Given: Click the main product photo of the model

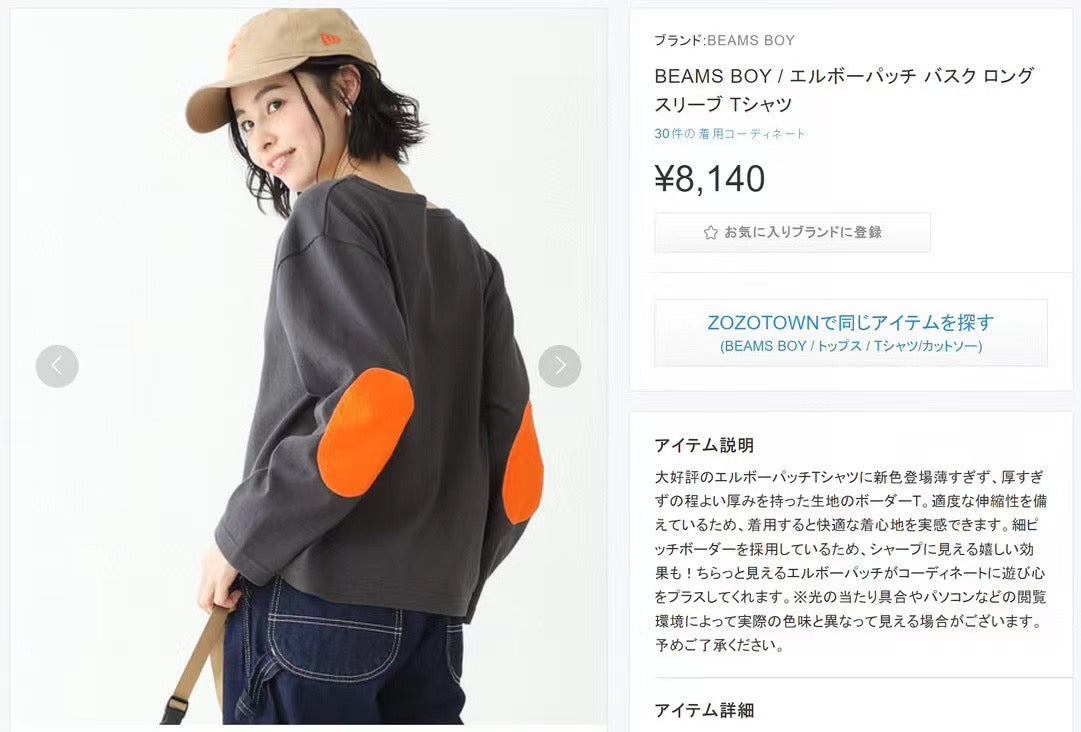Looking at the screenshot, I should coord(308,366).
